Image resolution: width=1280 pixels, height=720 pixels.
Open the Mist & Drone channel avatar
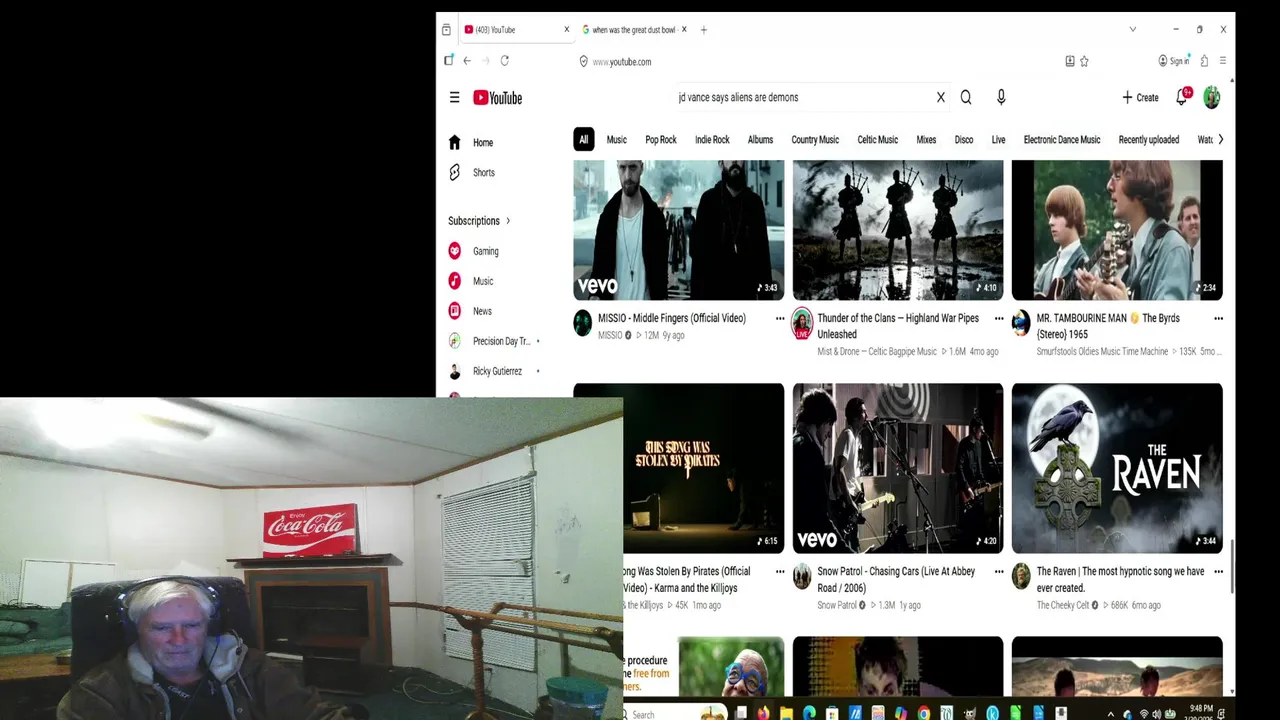point(802,323)
